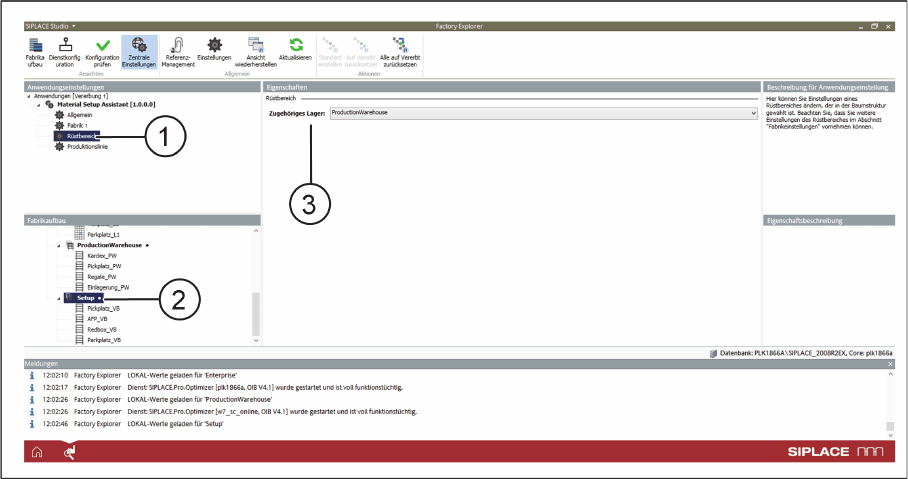Select message mentioning w7_sc_online Optimizer
The width and height of the screenshot is (908, 479).
coord(272,412)
